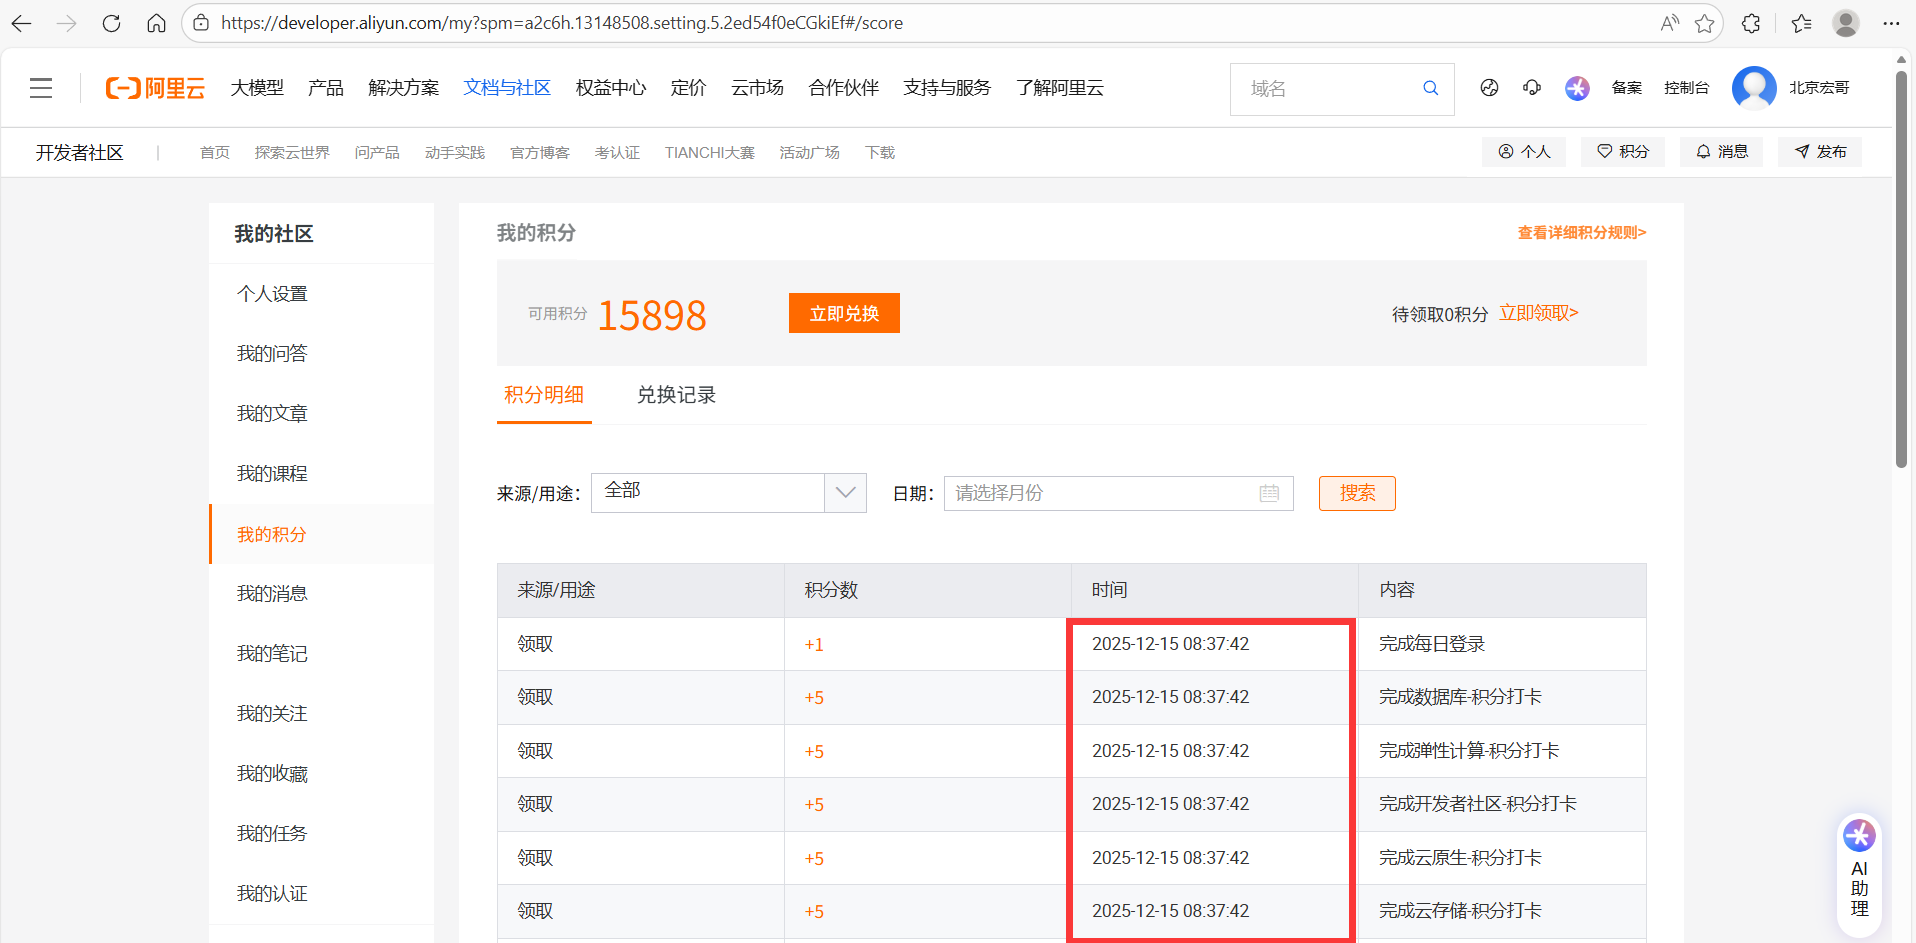This screenshot has width=1916, height=943.
Task: Open 查看详细积分规则 link
Action: tap(1580, 232)
